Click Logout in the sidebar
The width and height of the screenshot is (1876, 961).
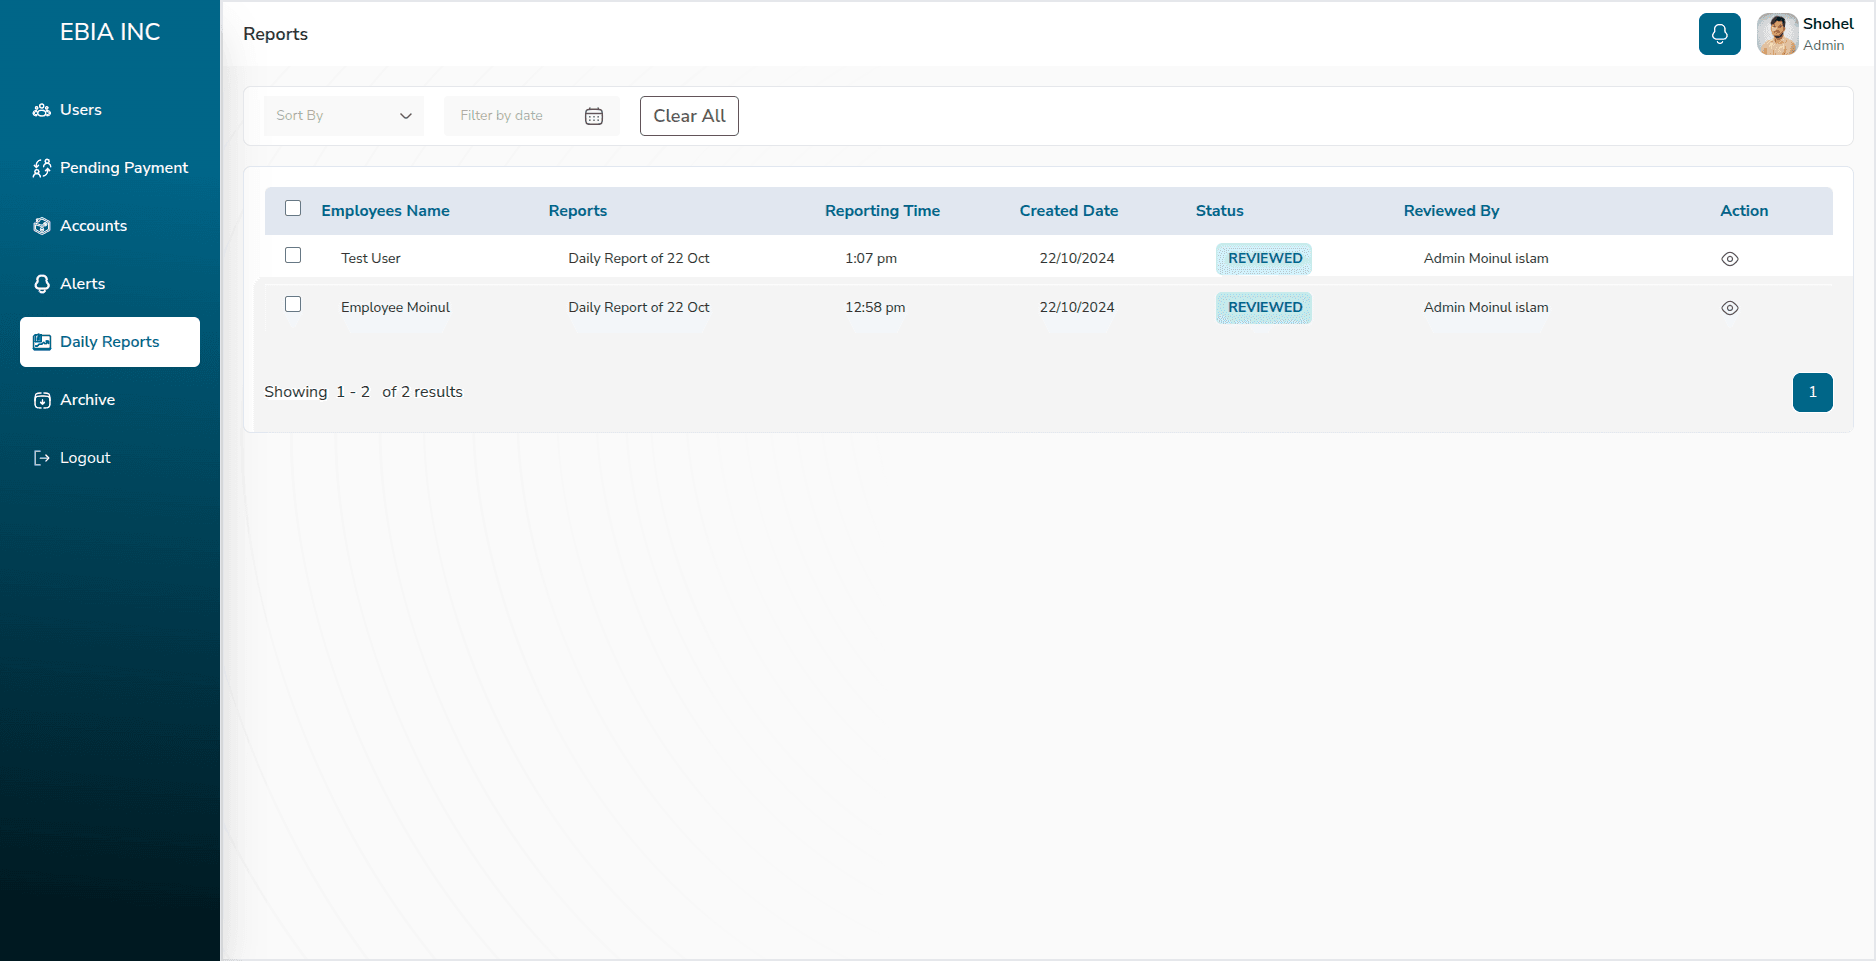[110, 458]
